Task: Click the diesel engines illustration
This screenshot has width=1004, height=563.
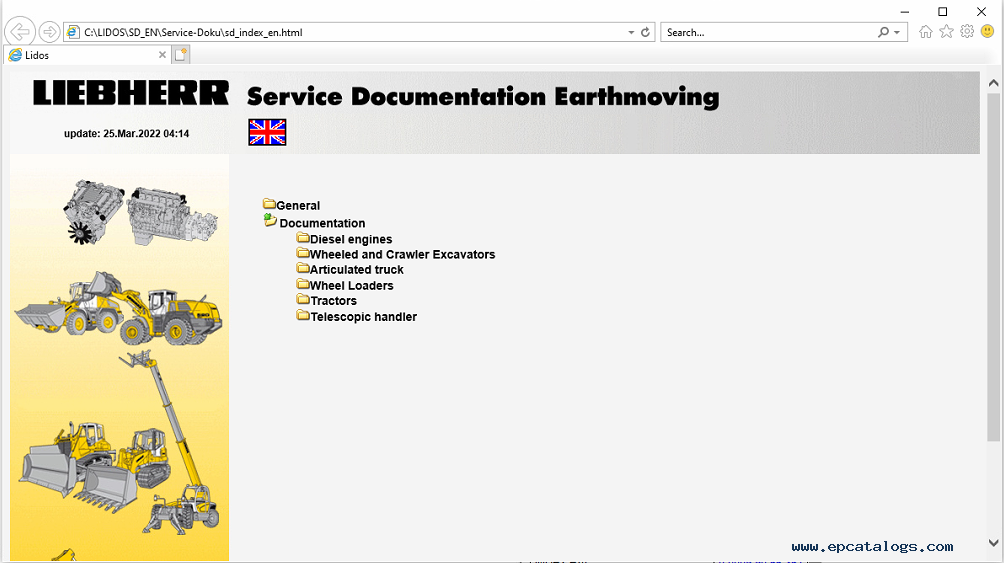Action: click(140, 212)
